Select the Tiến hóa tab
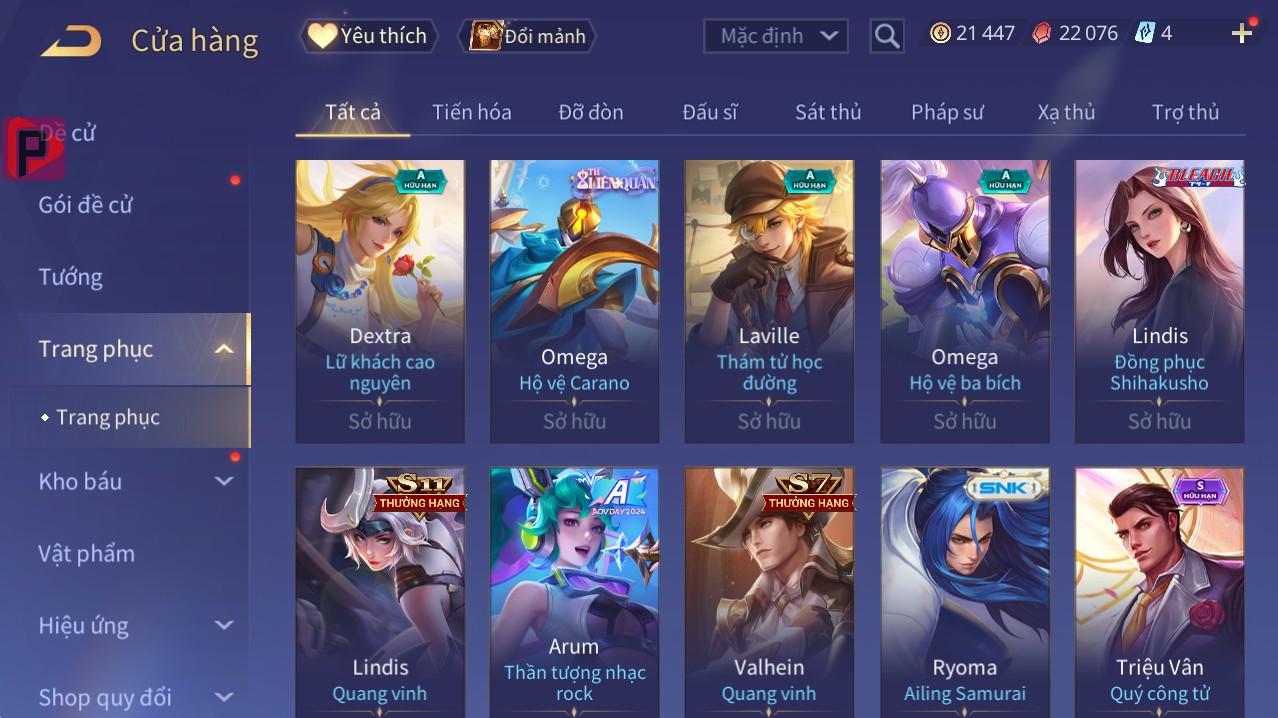This screenshot has width=1278, height=718. 471,112
